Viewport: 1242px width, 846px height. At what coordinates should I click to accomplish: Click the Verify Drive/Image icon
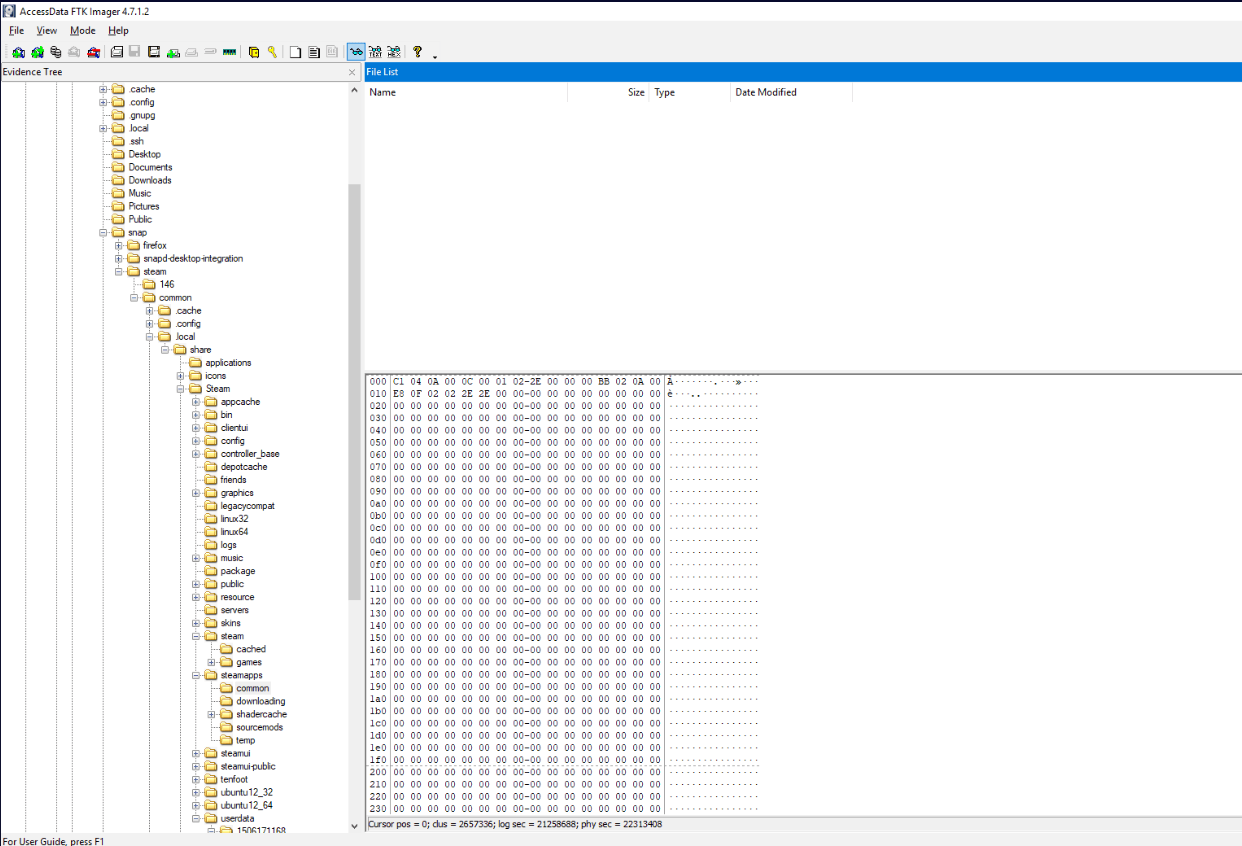210,52
